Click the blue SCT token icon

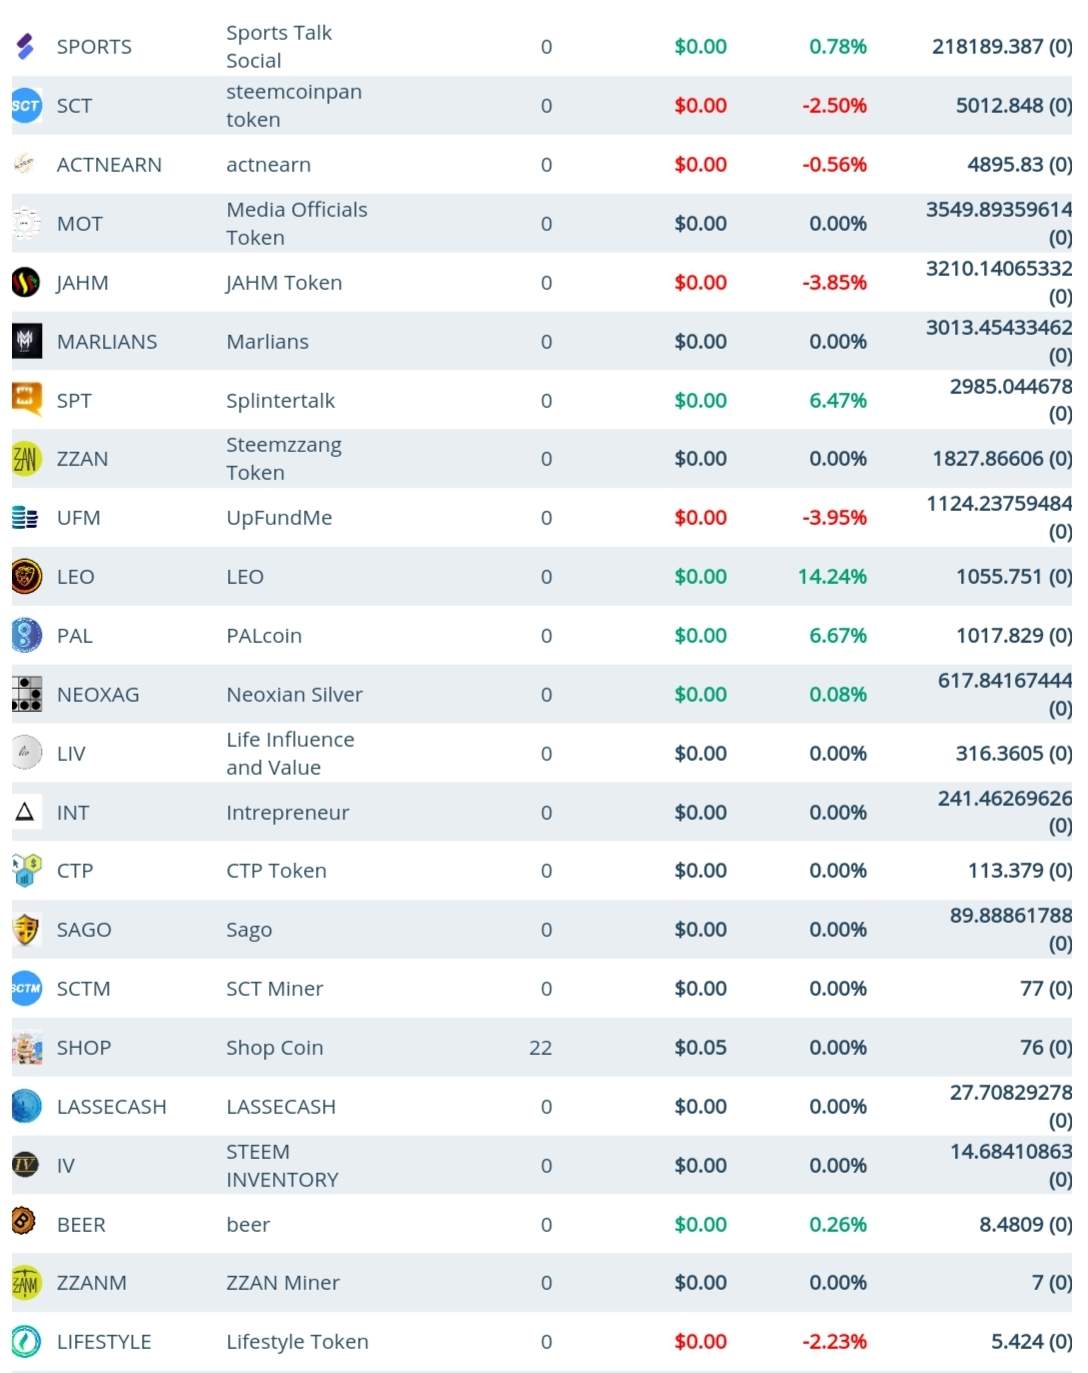click(26, 105)
